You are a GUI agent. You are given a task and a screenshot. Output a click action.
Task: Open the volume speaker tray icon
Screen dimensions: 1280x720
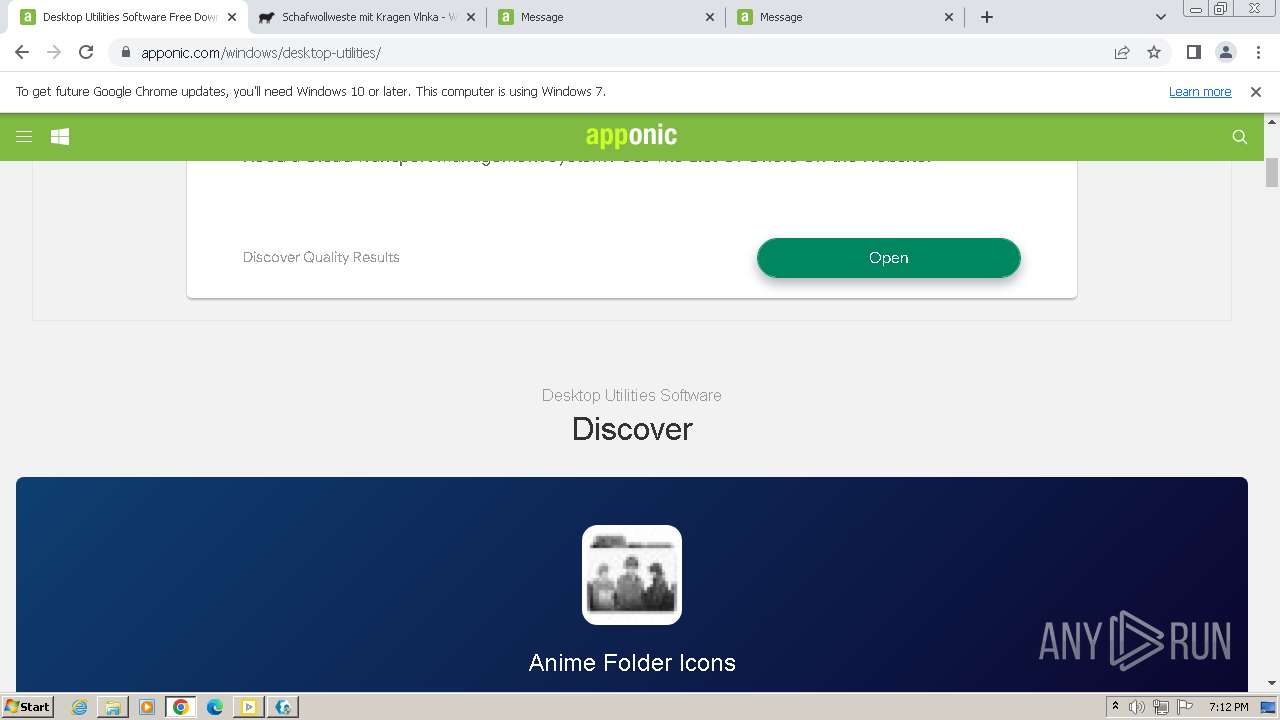click(x=1137, y=707)
